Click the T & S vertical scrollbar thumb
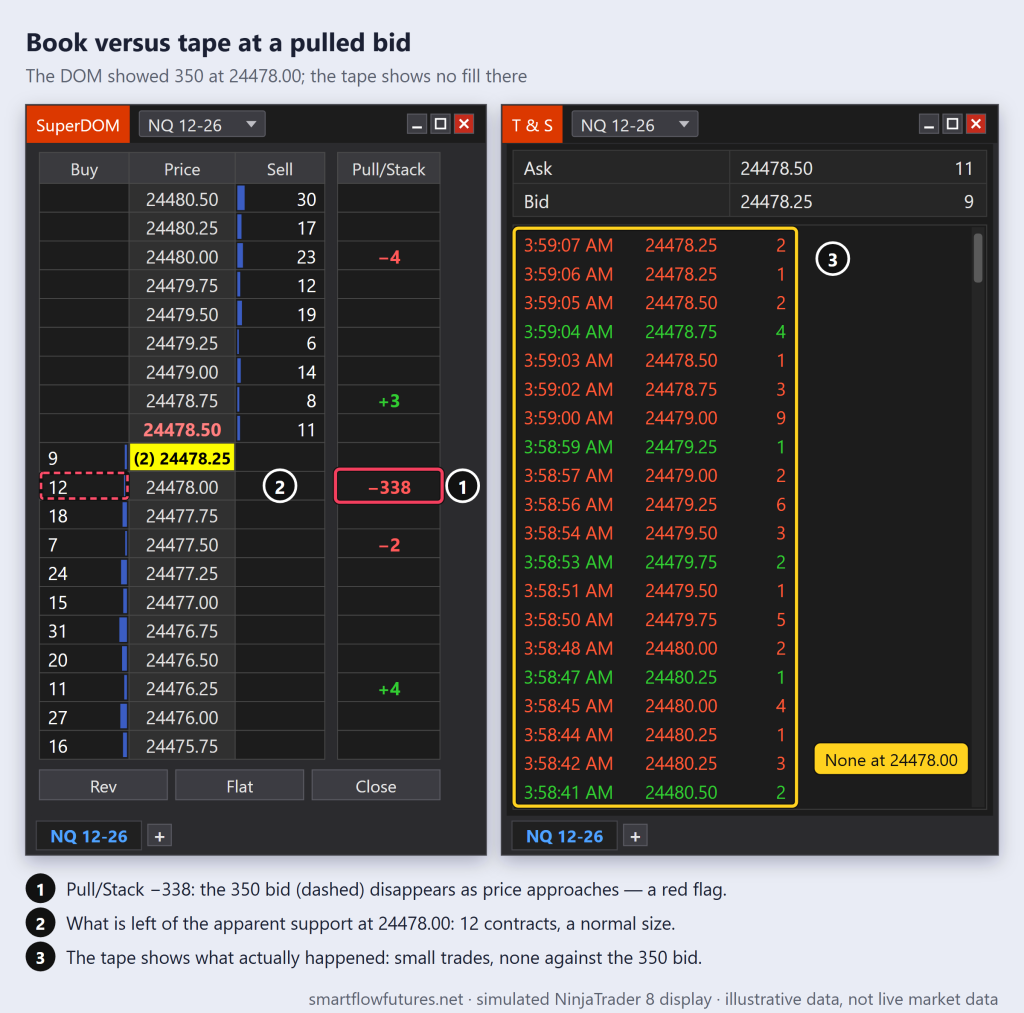The image size is (1024, 1013). [x=978, y=258]
